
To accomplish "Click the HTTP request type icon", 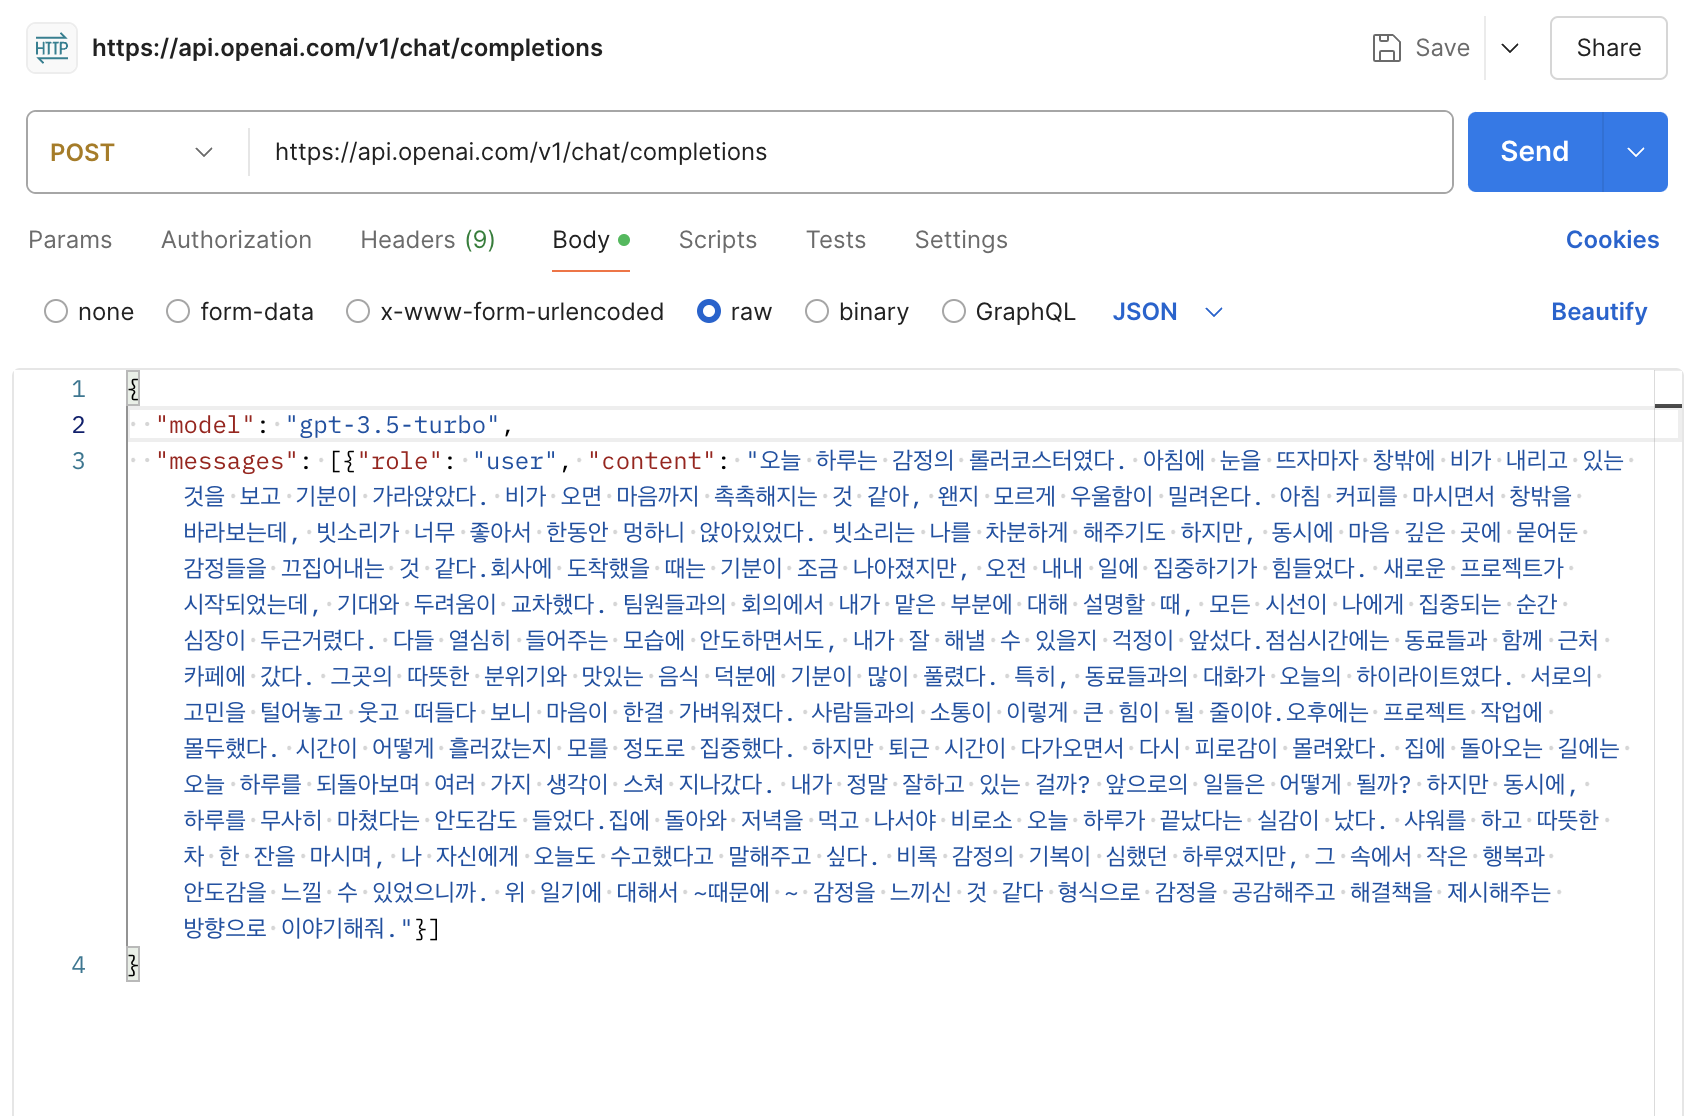I will coord(52,48).
